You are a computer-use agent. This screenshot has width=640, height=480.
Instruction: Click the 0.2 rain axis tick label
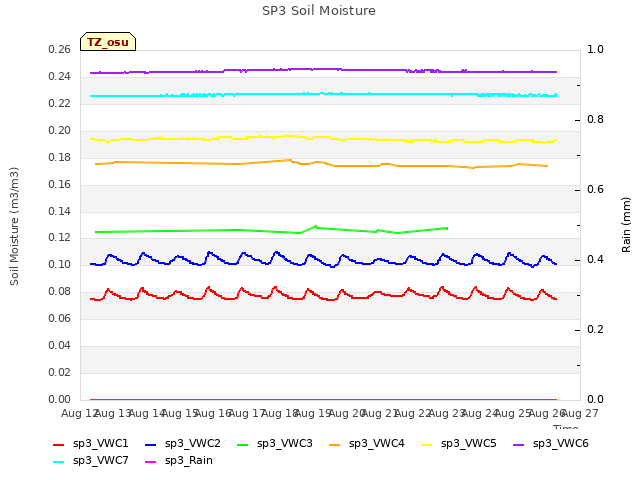coord(595,329)
